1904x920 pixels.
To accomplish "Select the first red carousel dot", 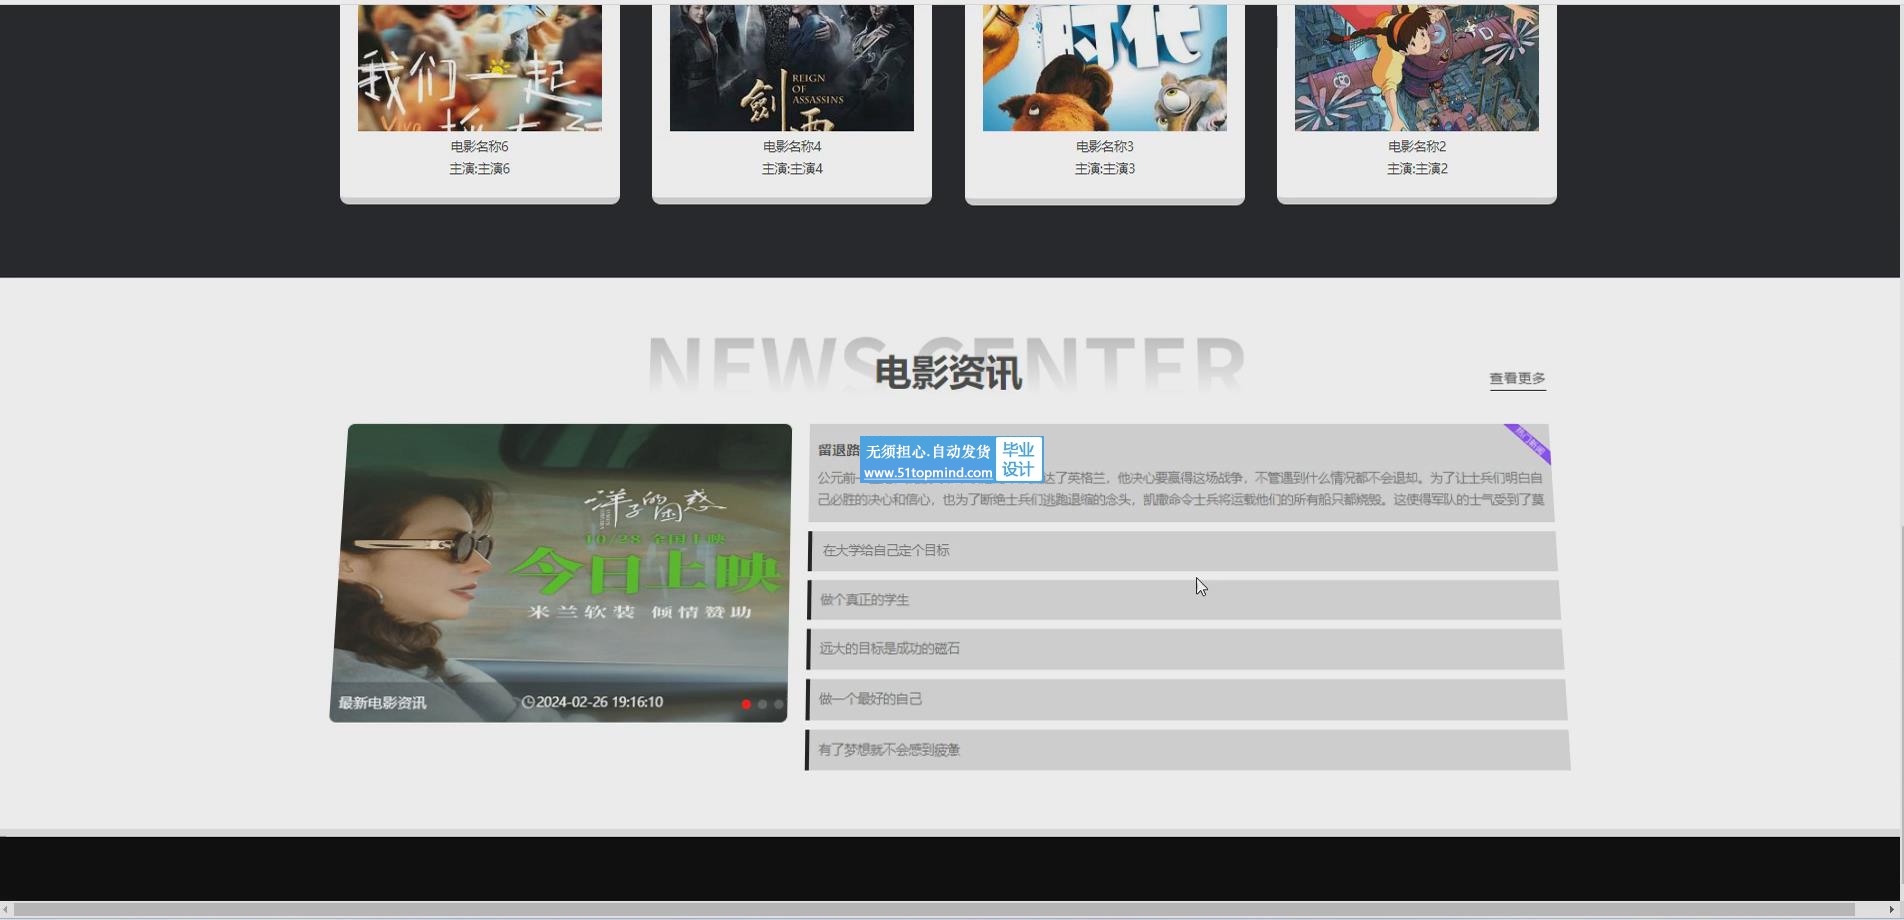I will [746, 704].
